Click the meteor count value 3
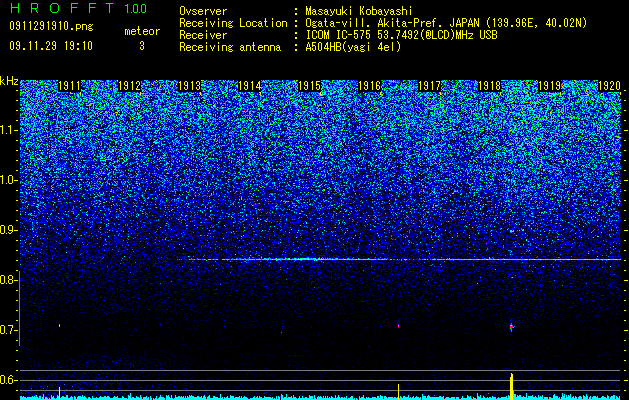The image size is (629, 400). click(x=142, y=46)
